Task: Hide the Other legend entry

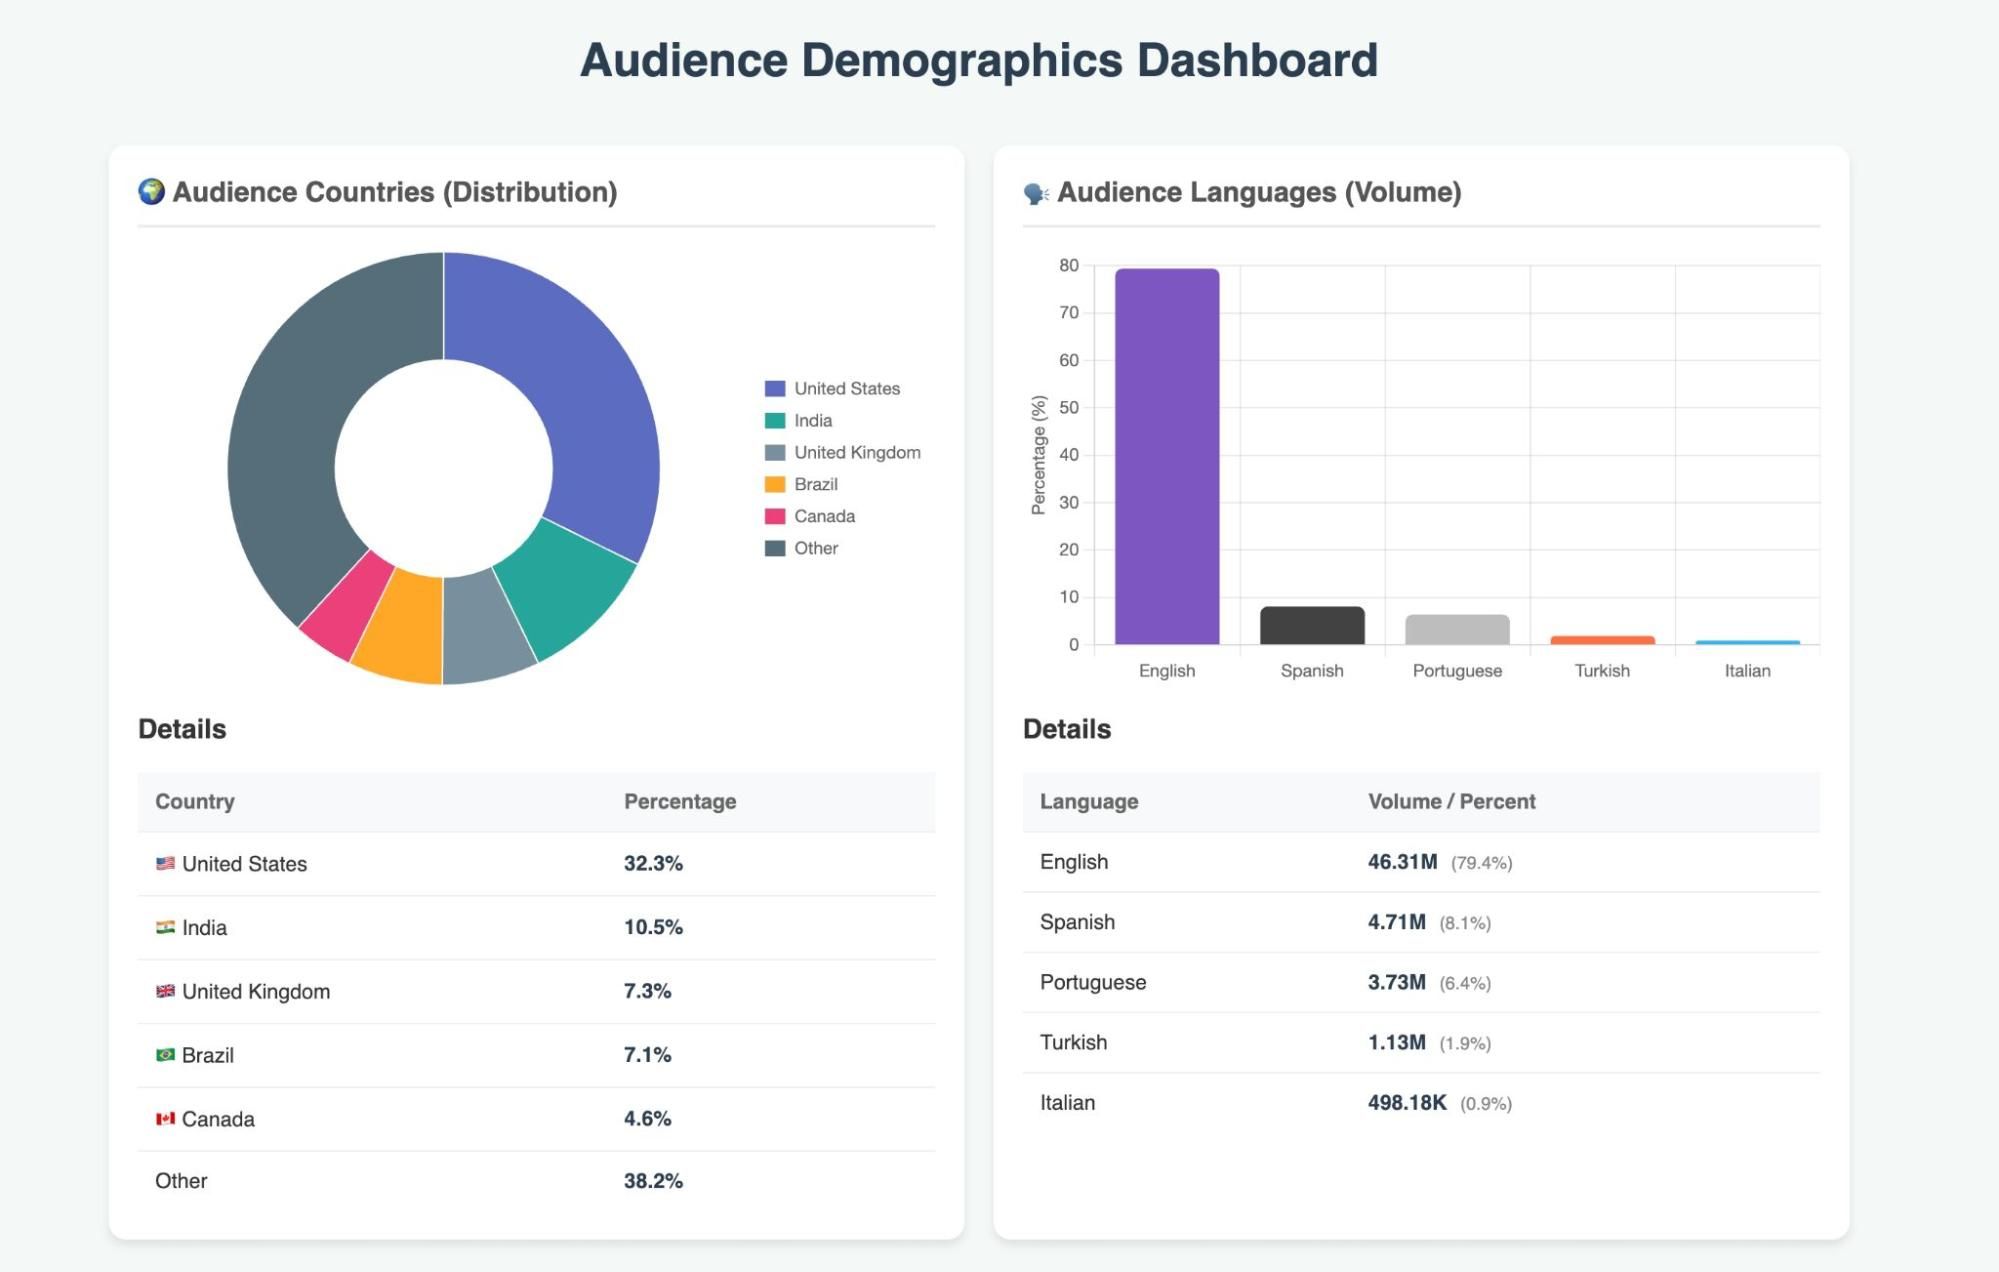Action: [x=815, y=548]
